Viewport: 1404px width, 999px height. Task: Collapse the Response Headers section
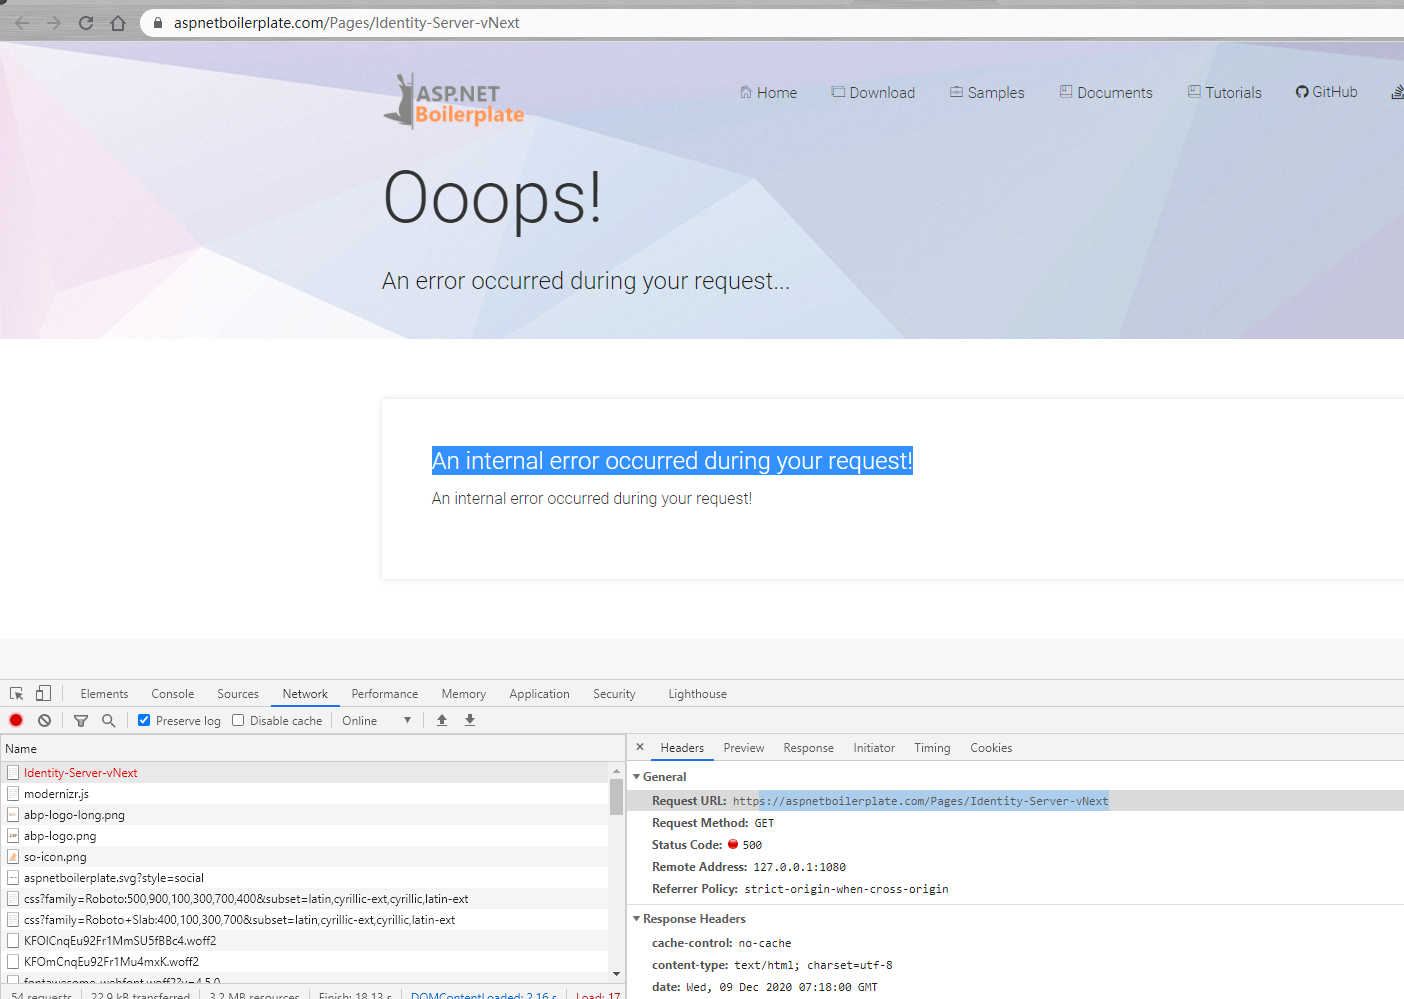(637, 918)
